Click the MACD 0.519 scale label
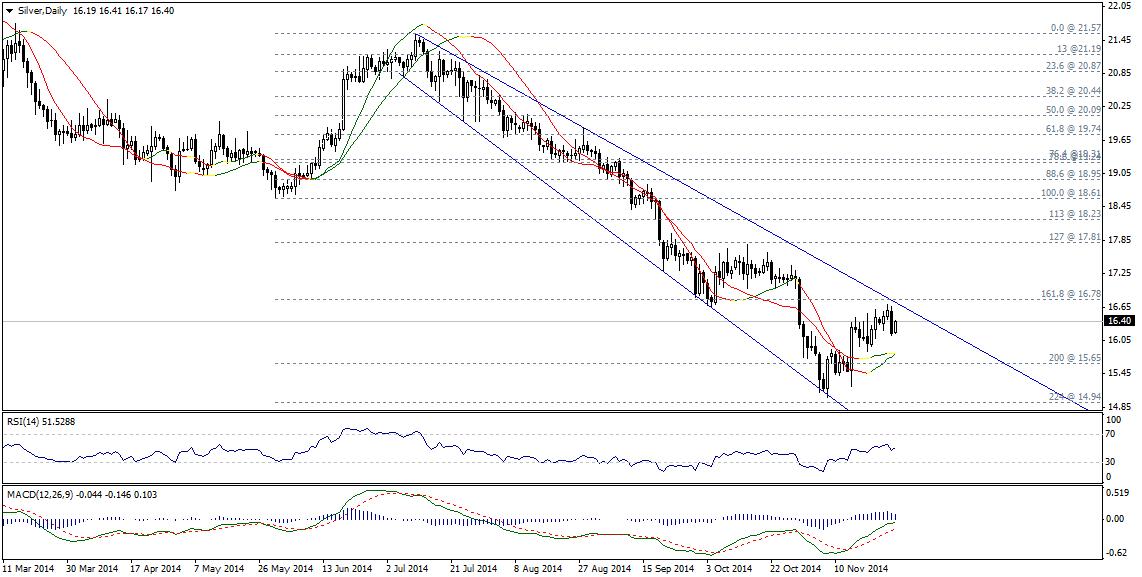Image resolution: width=1142 pixels, height=577 pixels. click(1116, 493)
